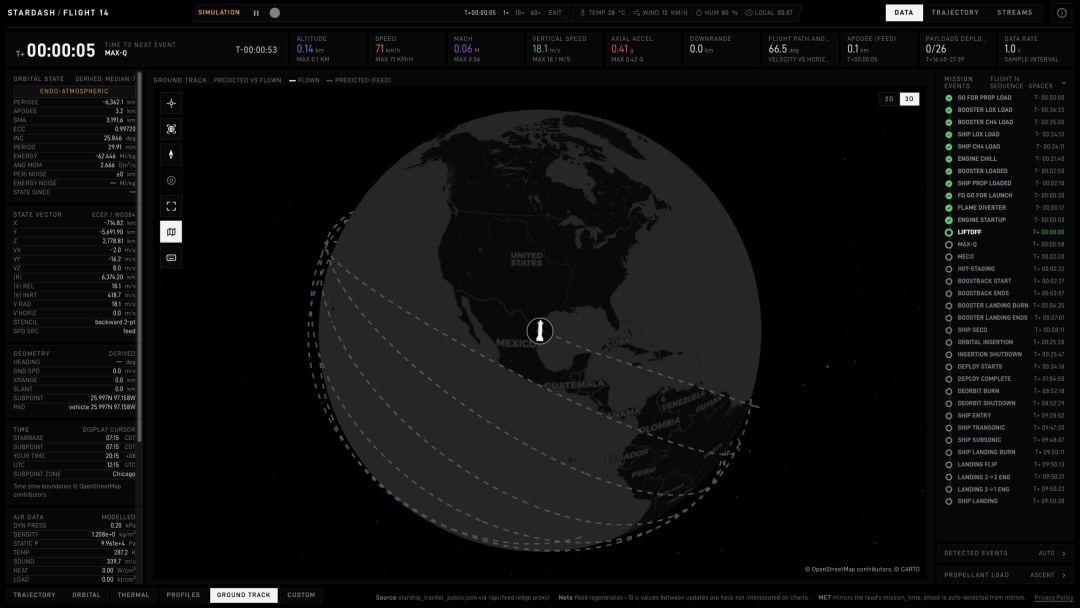Click green check beside GO FOR PROP LOAD
Image resolution: width=1080 pixels, height=608 pixels.
tap(948, 98)
